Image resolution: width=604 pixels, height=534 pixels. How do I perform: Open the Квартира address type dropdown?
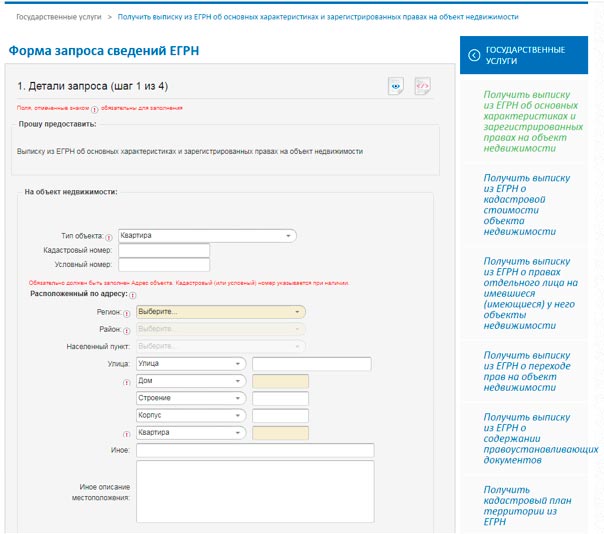click(191, 433)
